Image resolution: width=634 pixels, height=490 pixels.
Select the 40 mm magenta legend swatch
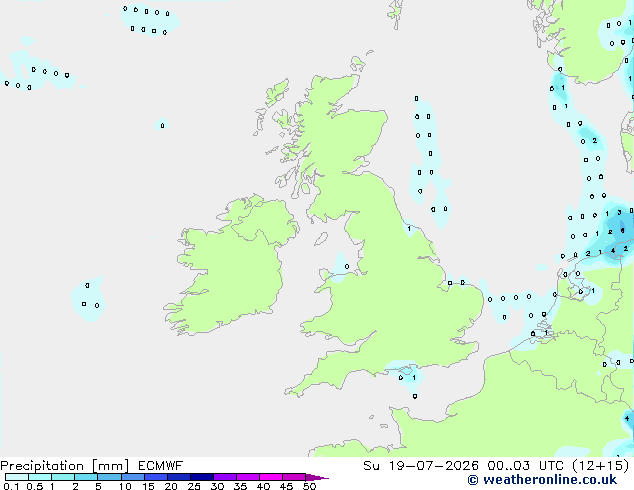(271, 477)
